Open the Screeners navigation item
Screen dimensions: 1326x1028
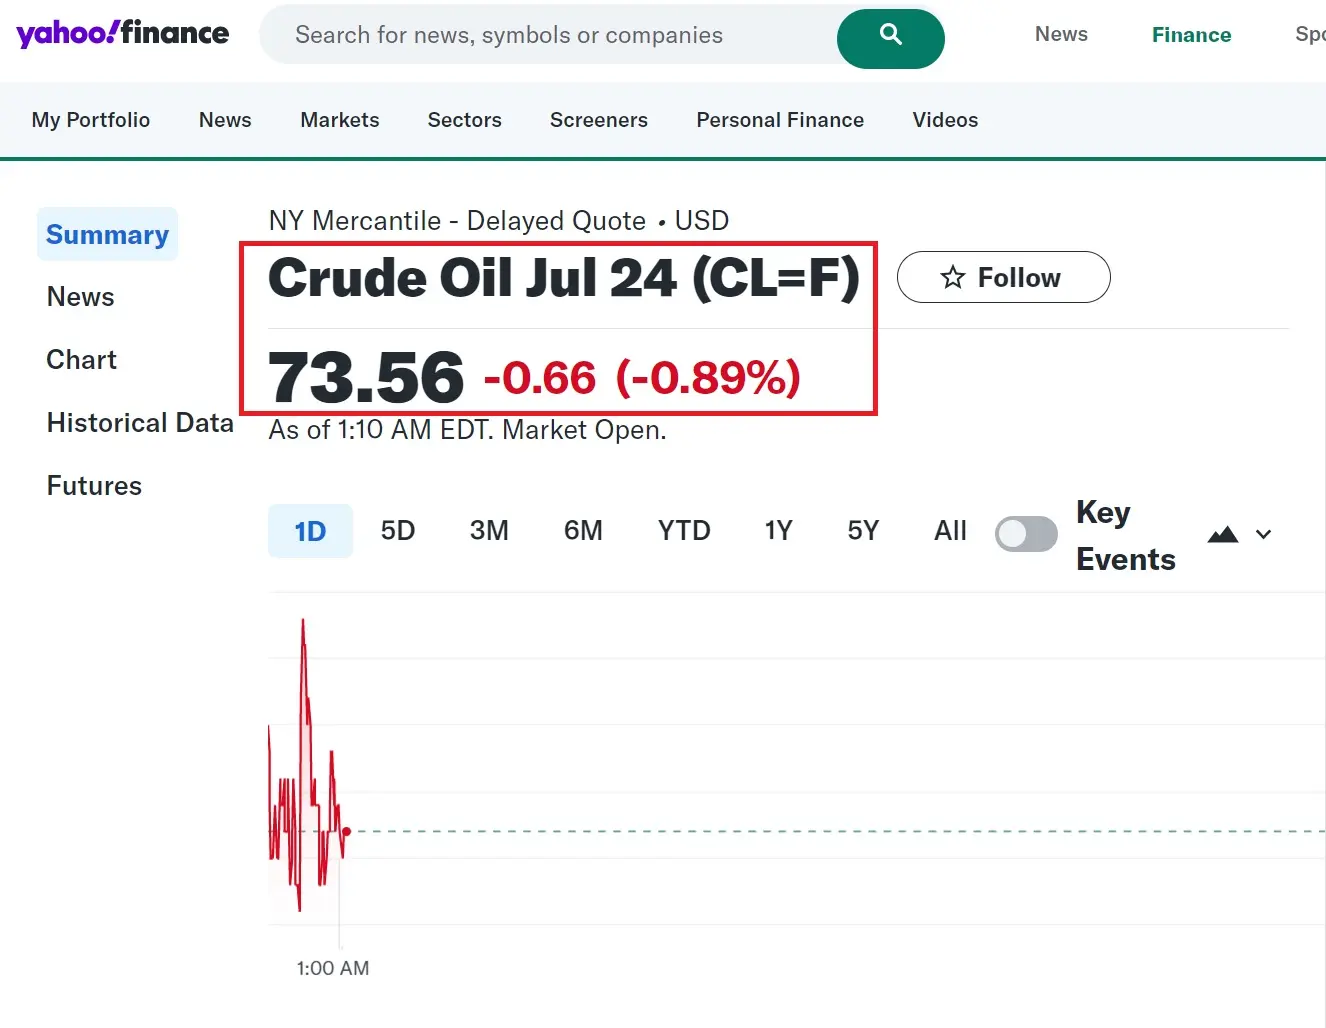tap(598, 120)
